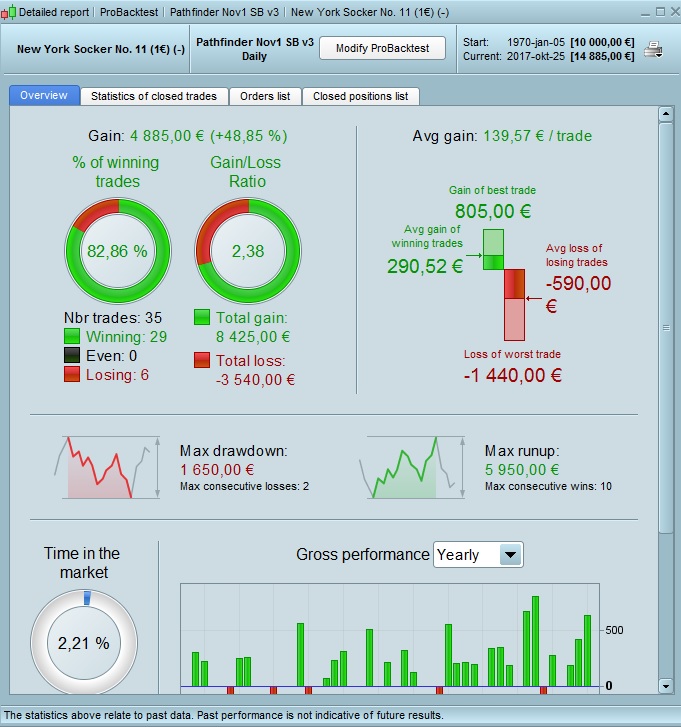Viewport: 681px width, 727px height.
Task: Click 'Max consecutive losses: 2' text
Action: 244,486
